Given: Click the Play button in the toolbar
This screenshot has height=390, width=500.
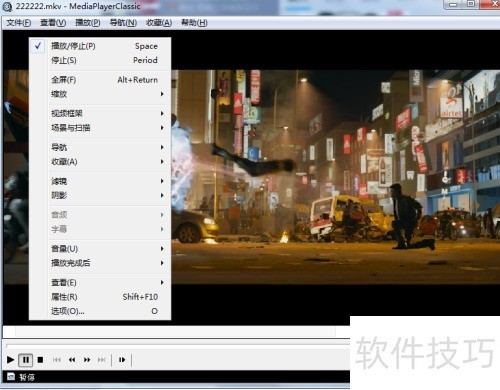Looking at the screenshot, I should point(10,360).
